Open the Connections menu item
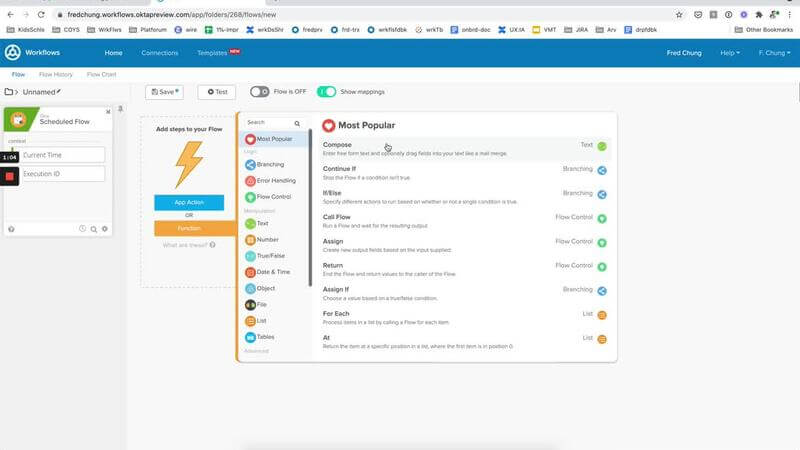 pos(160,52)
